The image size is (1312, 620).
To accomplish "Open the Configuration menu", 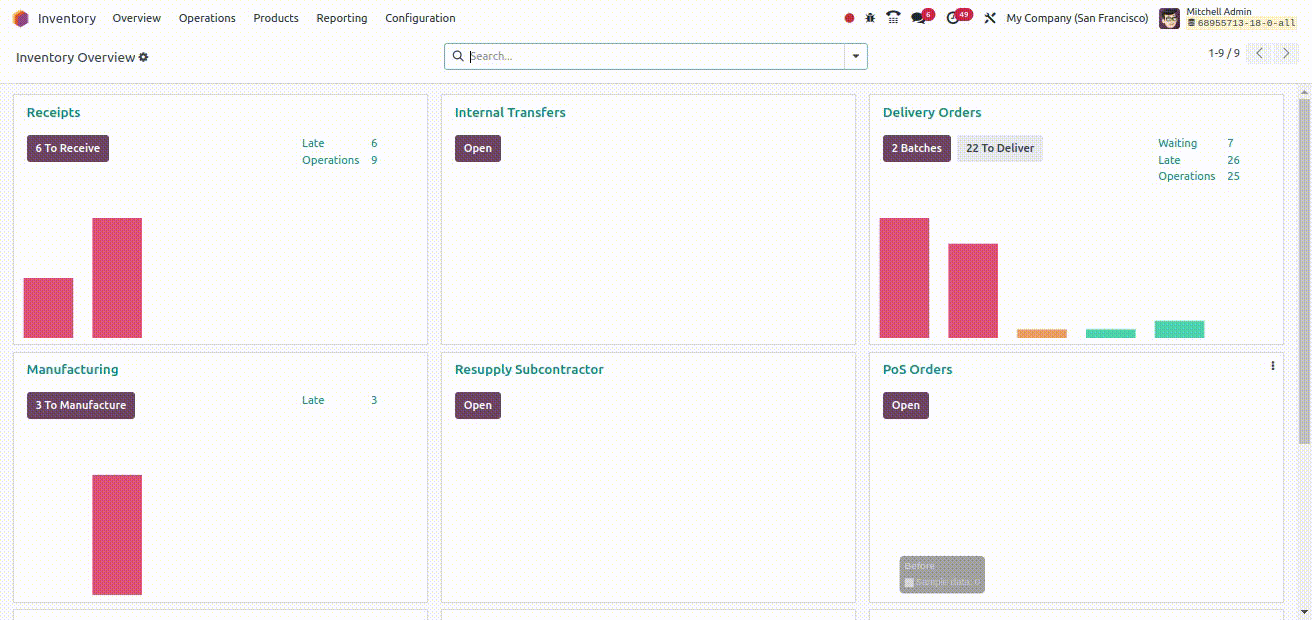I will [x=420, y=18].
